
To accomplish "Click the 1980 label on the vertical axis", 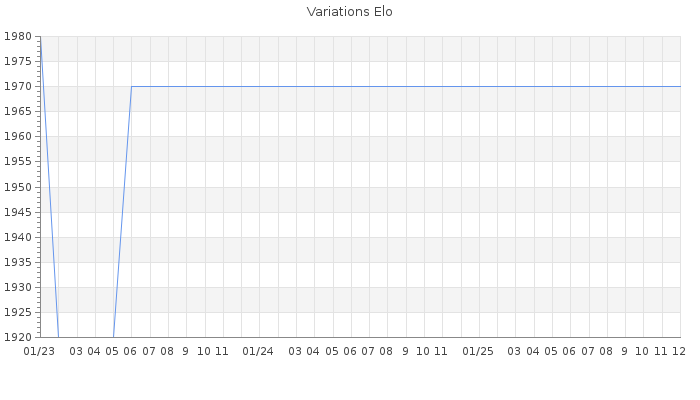I will pyautogui.click(x=18, y=36).
